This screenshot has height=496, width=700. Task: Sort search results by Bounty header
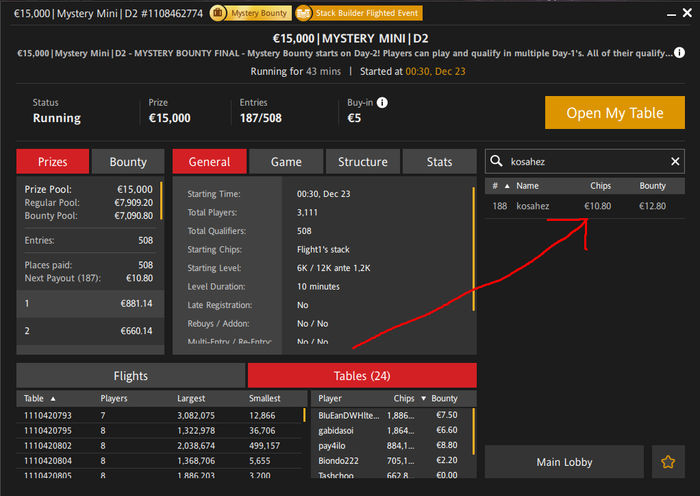tap(652, 186)
